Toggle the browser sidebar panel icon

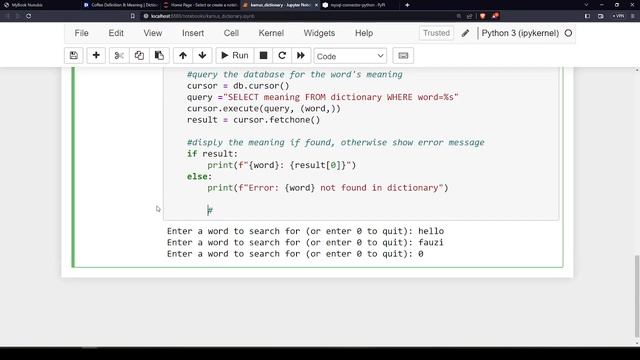[x=587, y=16]
